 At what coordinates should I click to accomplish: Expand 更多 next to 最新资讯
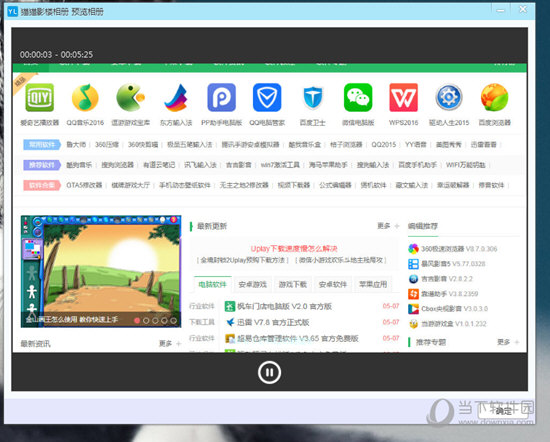tap(170, 343)
